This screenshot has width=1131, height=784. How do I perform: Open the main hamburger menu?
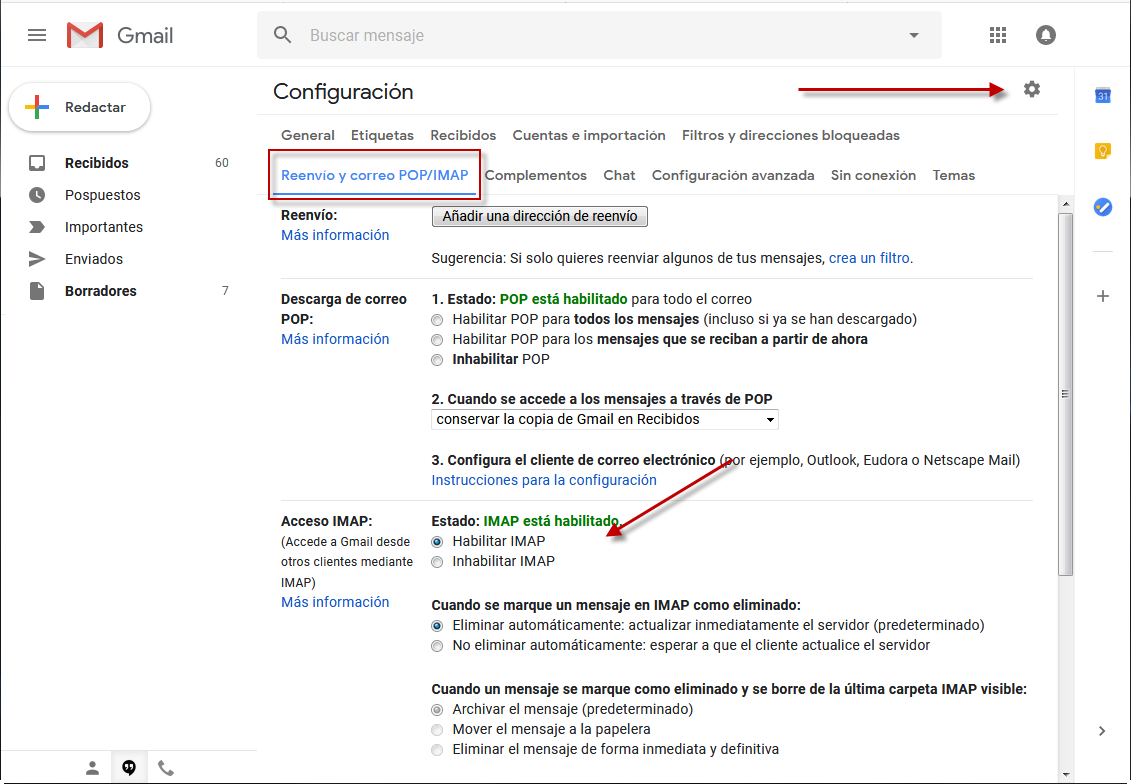(x=37, y=35)
